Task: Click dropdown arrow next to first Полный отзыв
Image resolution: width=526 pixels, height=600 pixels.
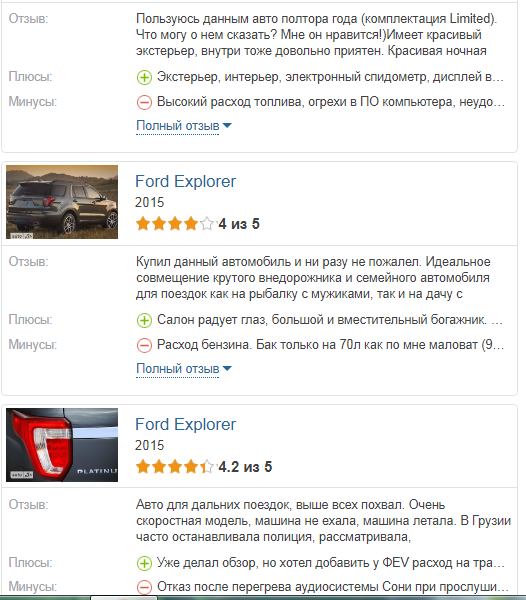Action: point(227,126)
